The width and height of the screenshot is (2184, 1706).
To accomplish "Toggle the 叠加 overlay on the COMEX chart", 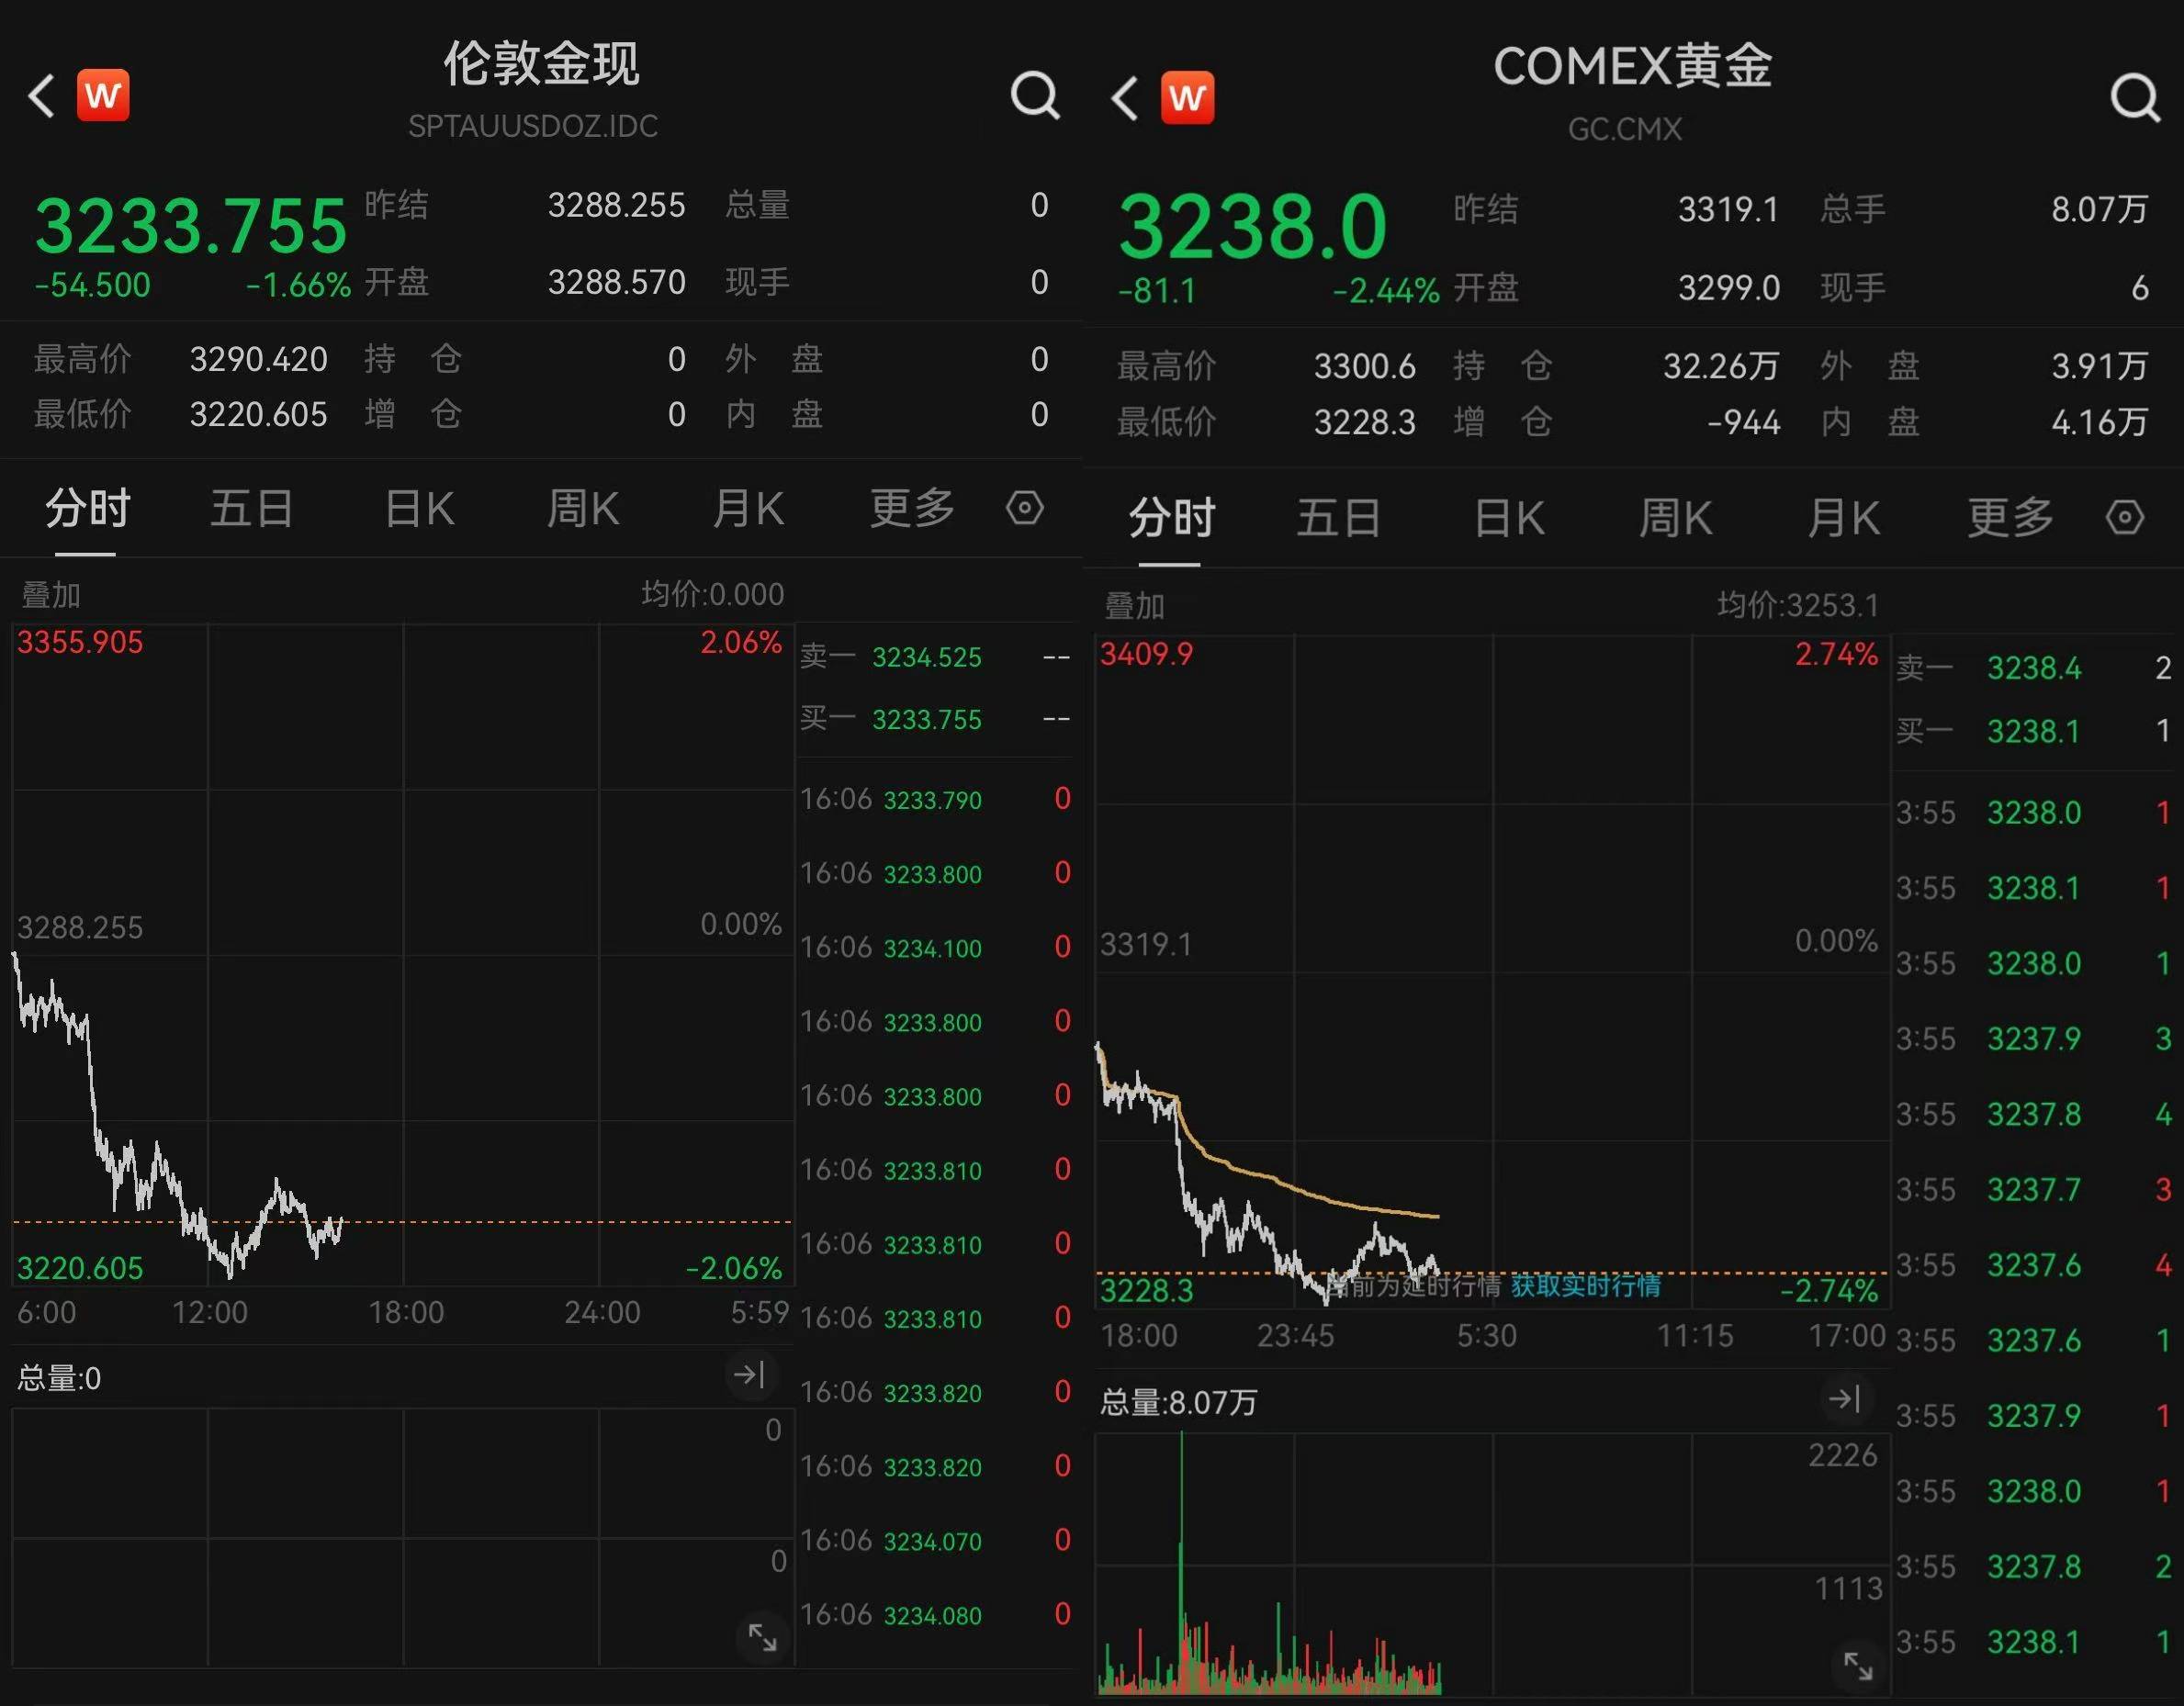I will [1135, 605].
